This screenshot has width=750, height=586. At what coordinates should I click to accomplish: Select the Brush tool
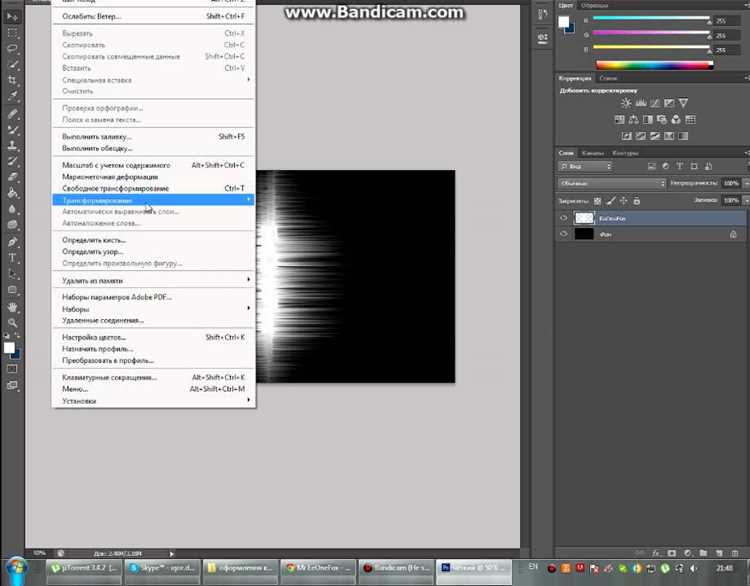[12, 130]
